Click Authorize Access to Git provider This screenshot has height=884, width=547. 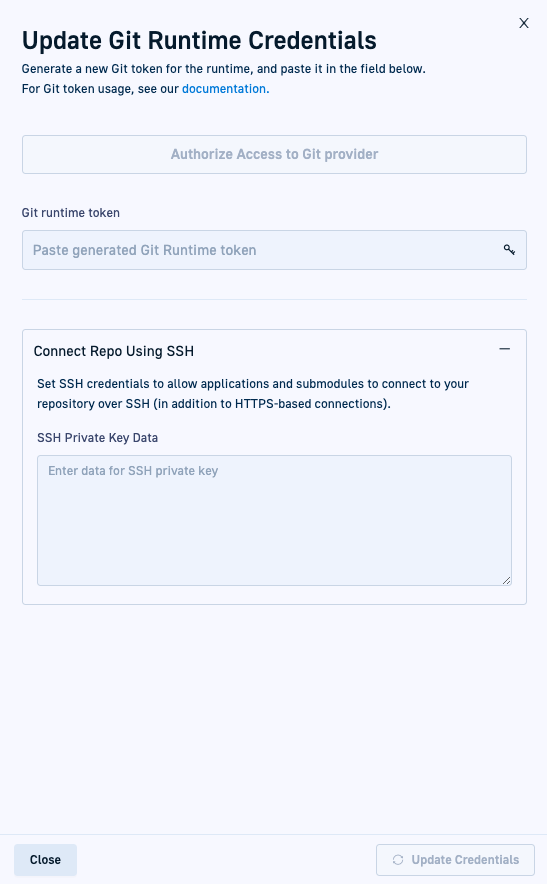coord(274,154)
